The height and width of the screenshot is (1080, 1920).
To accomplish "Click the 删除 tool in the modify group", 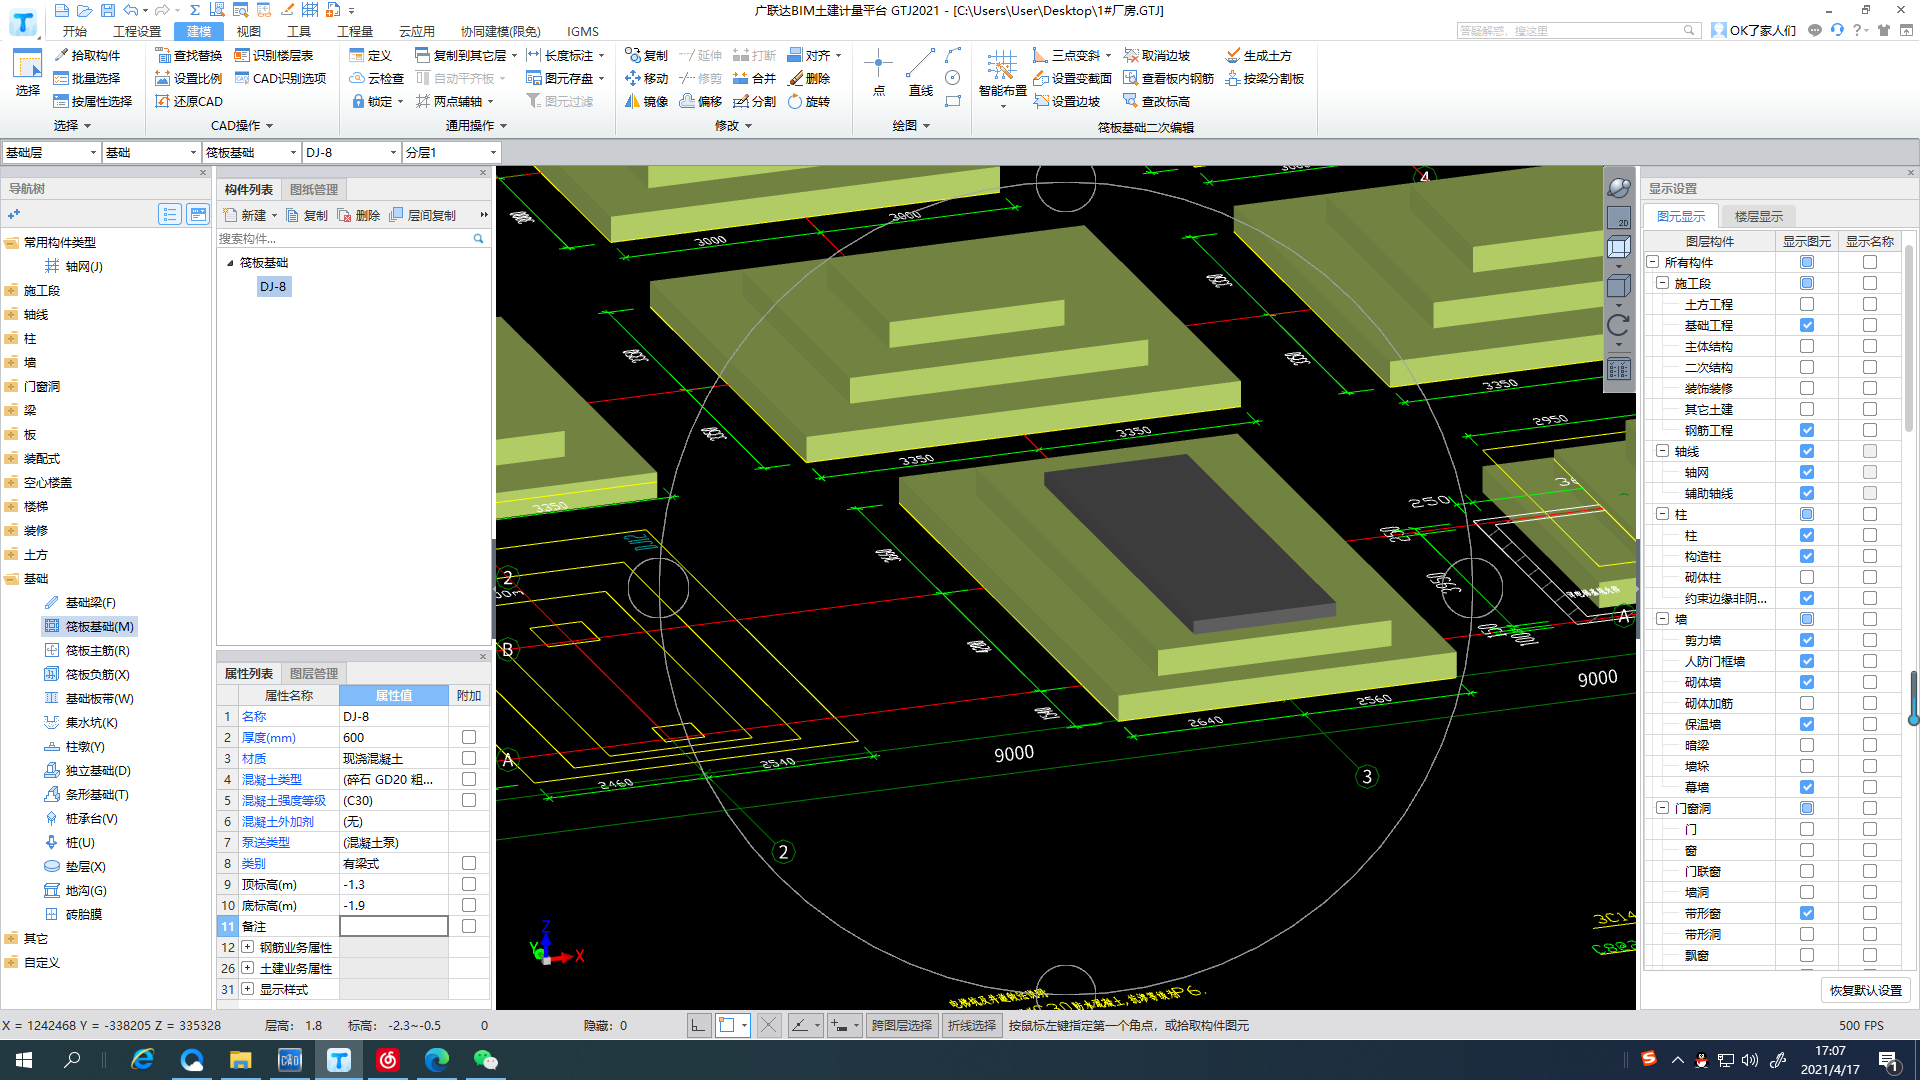I will pyautogui.click(x=809, y=78).
